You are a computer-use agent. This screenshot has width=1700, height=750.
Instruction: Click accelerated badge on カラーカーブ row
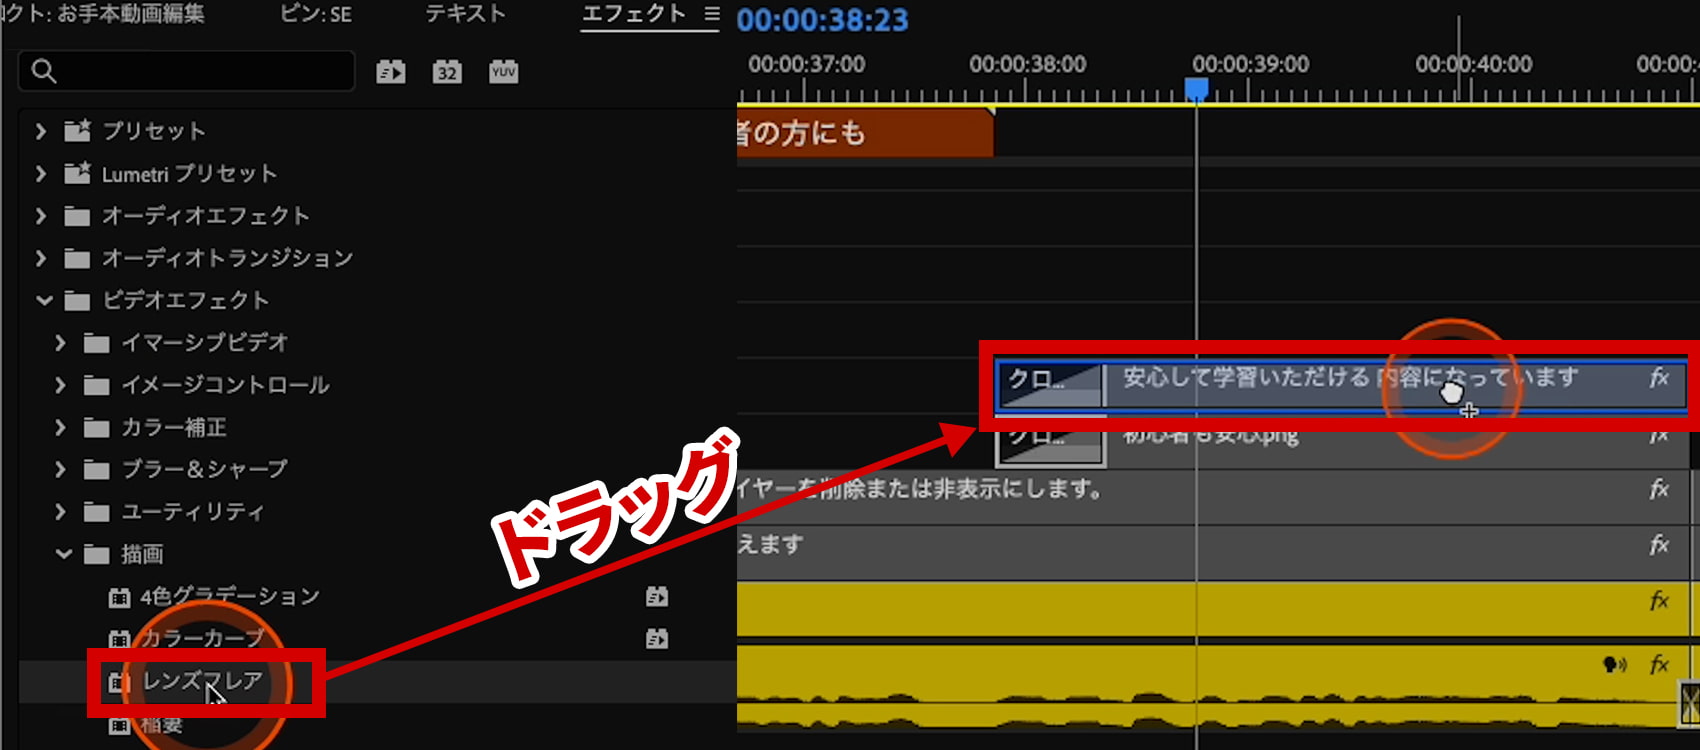[x=657, y=639]
